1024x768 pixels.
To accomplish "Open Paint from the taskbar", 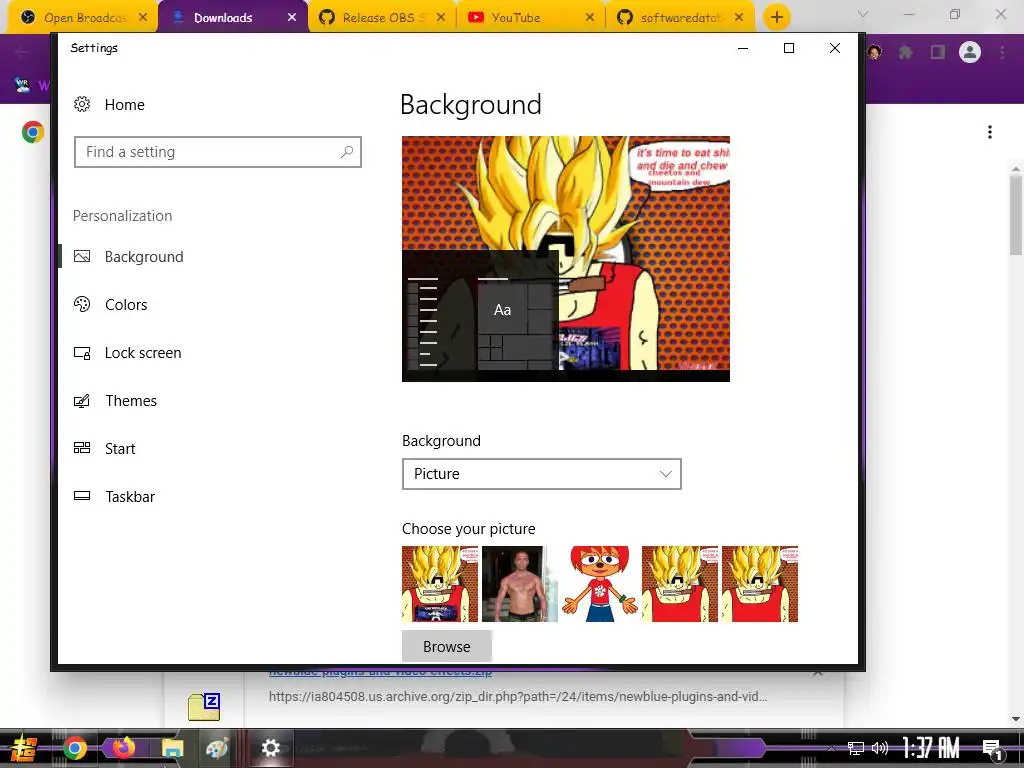I will (x=216, y=748).
